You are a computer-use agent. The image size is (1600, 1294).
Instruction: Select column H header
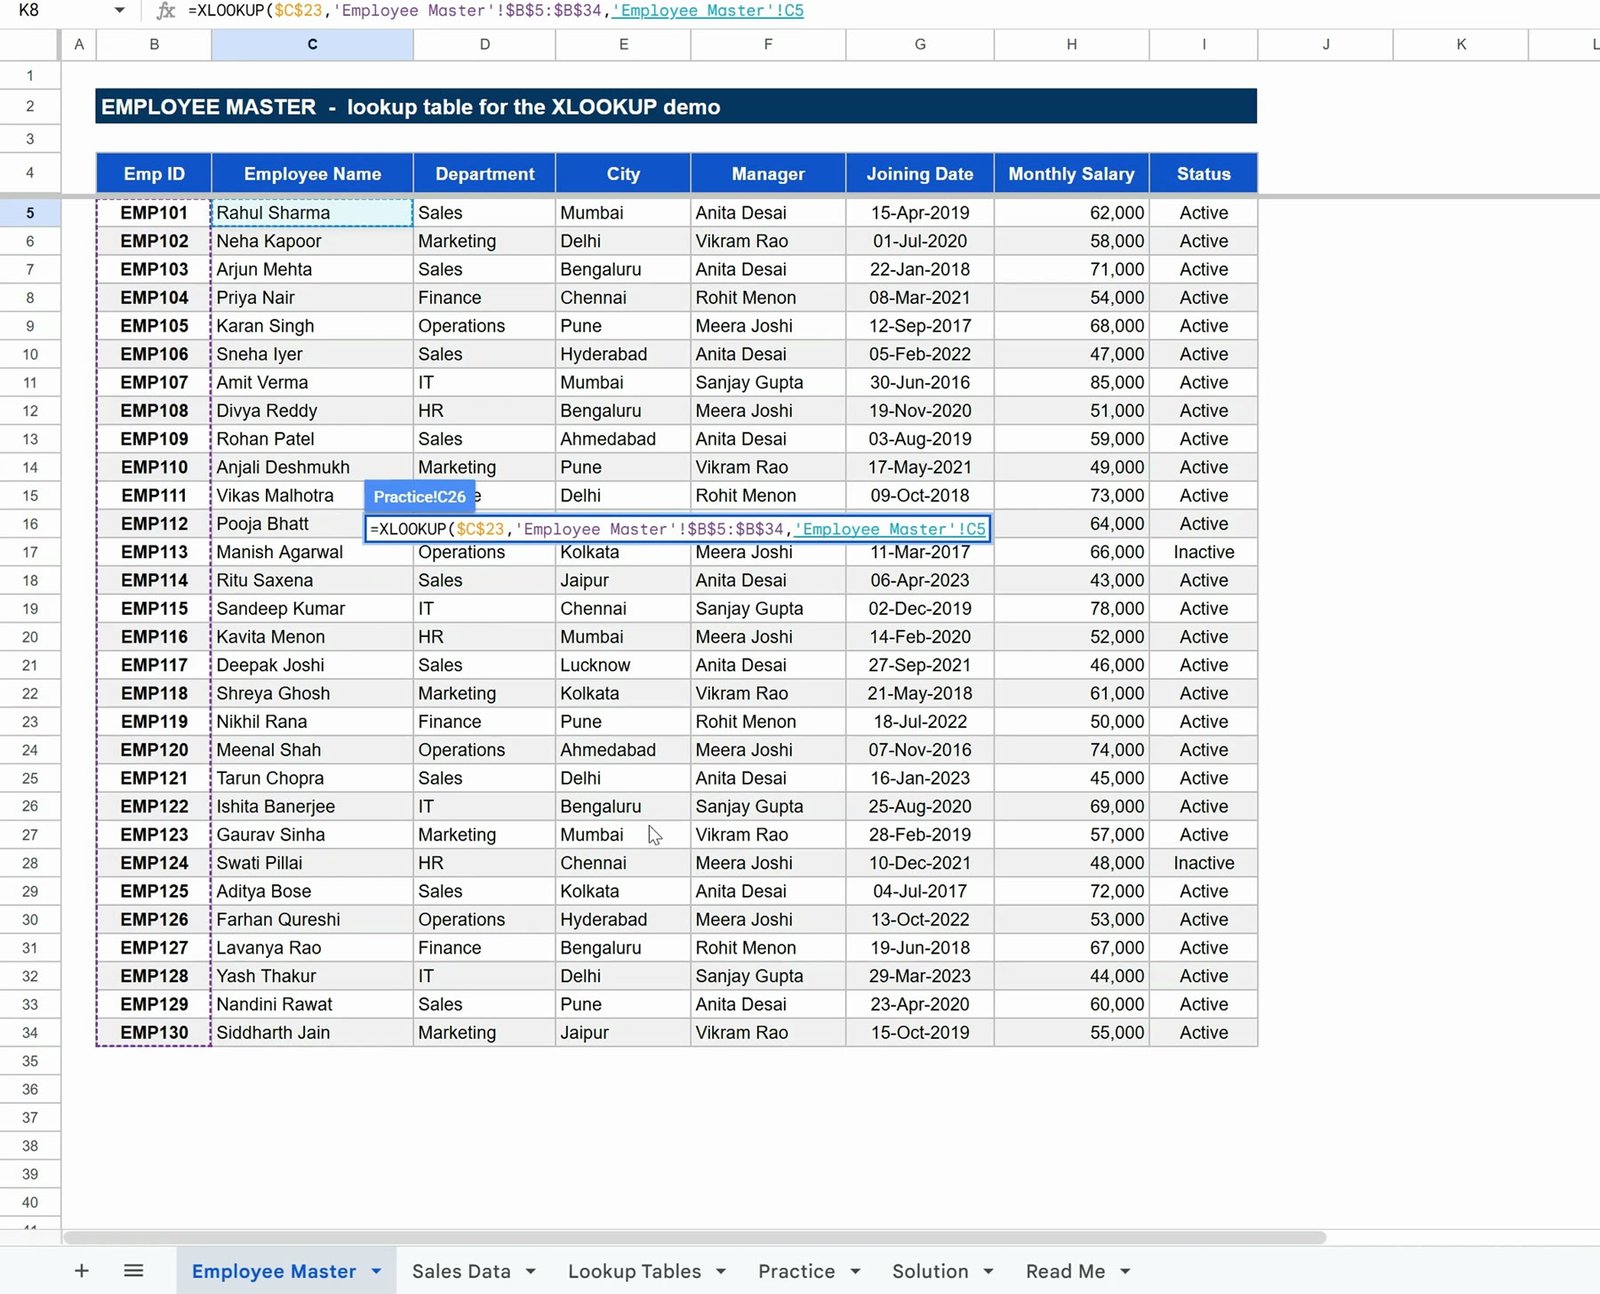(1071, 44)
